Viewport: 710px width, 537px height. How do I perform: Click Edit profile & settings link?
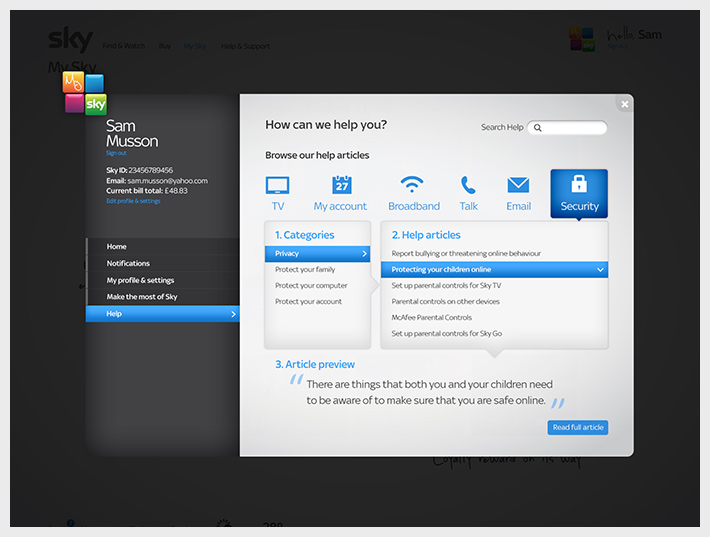[133, 201]
